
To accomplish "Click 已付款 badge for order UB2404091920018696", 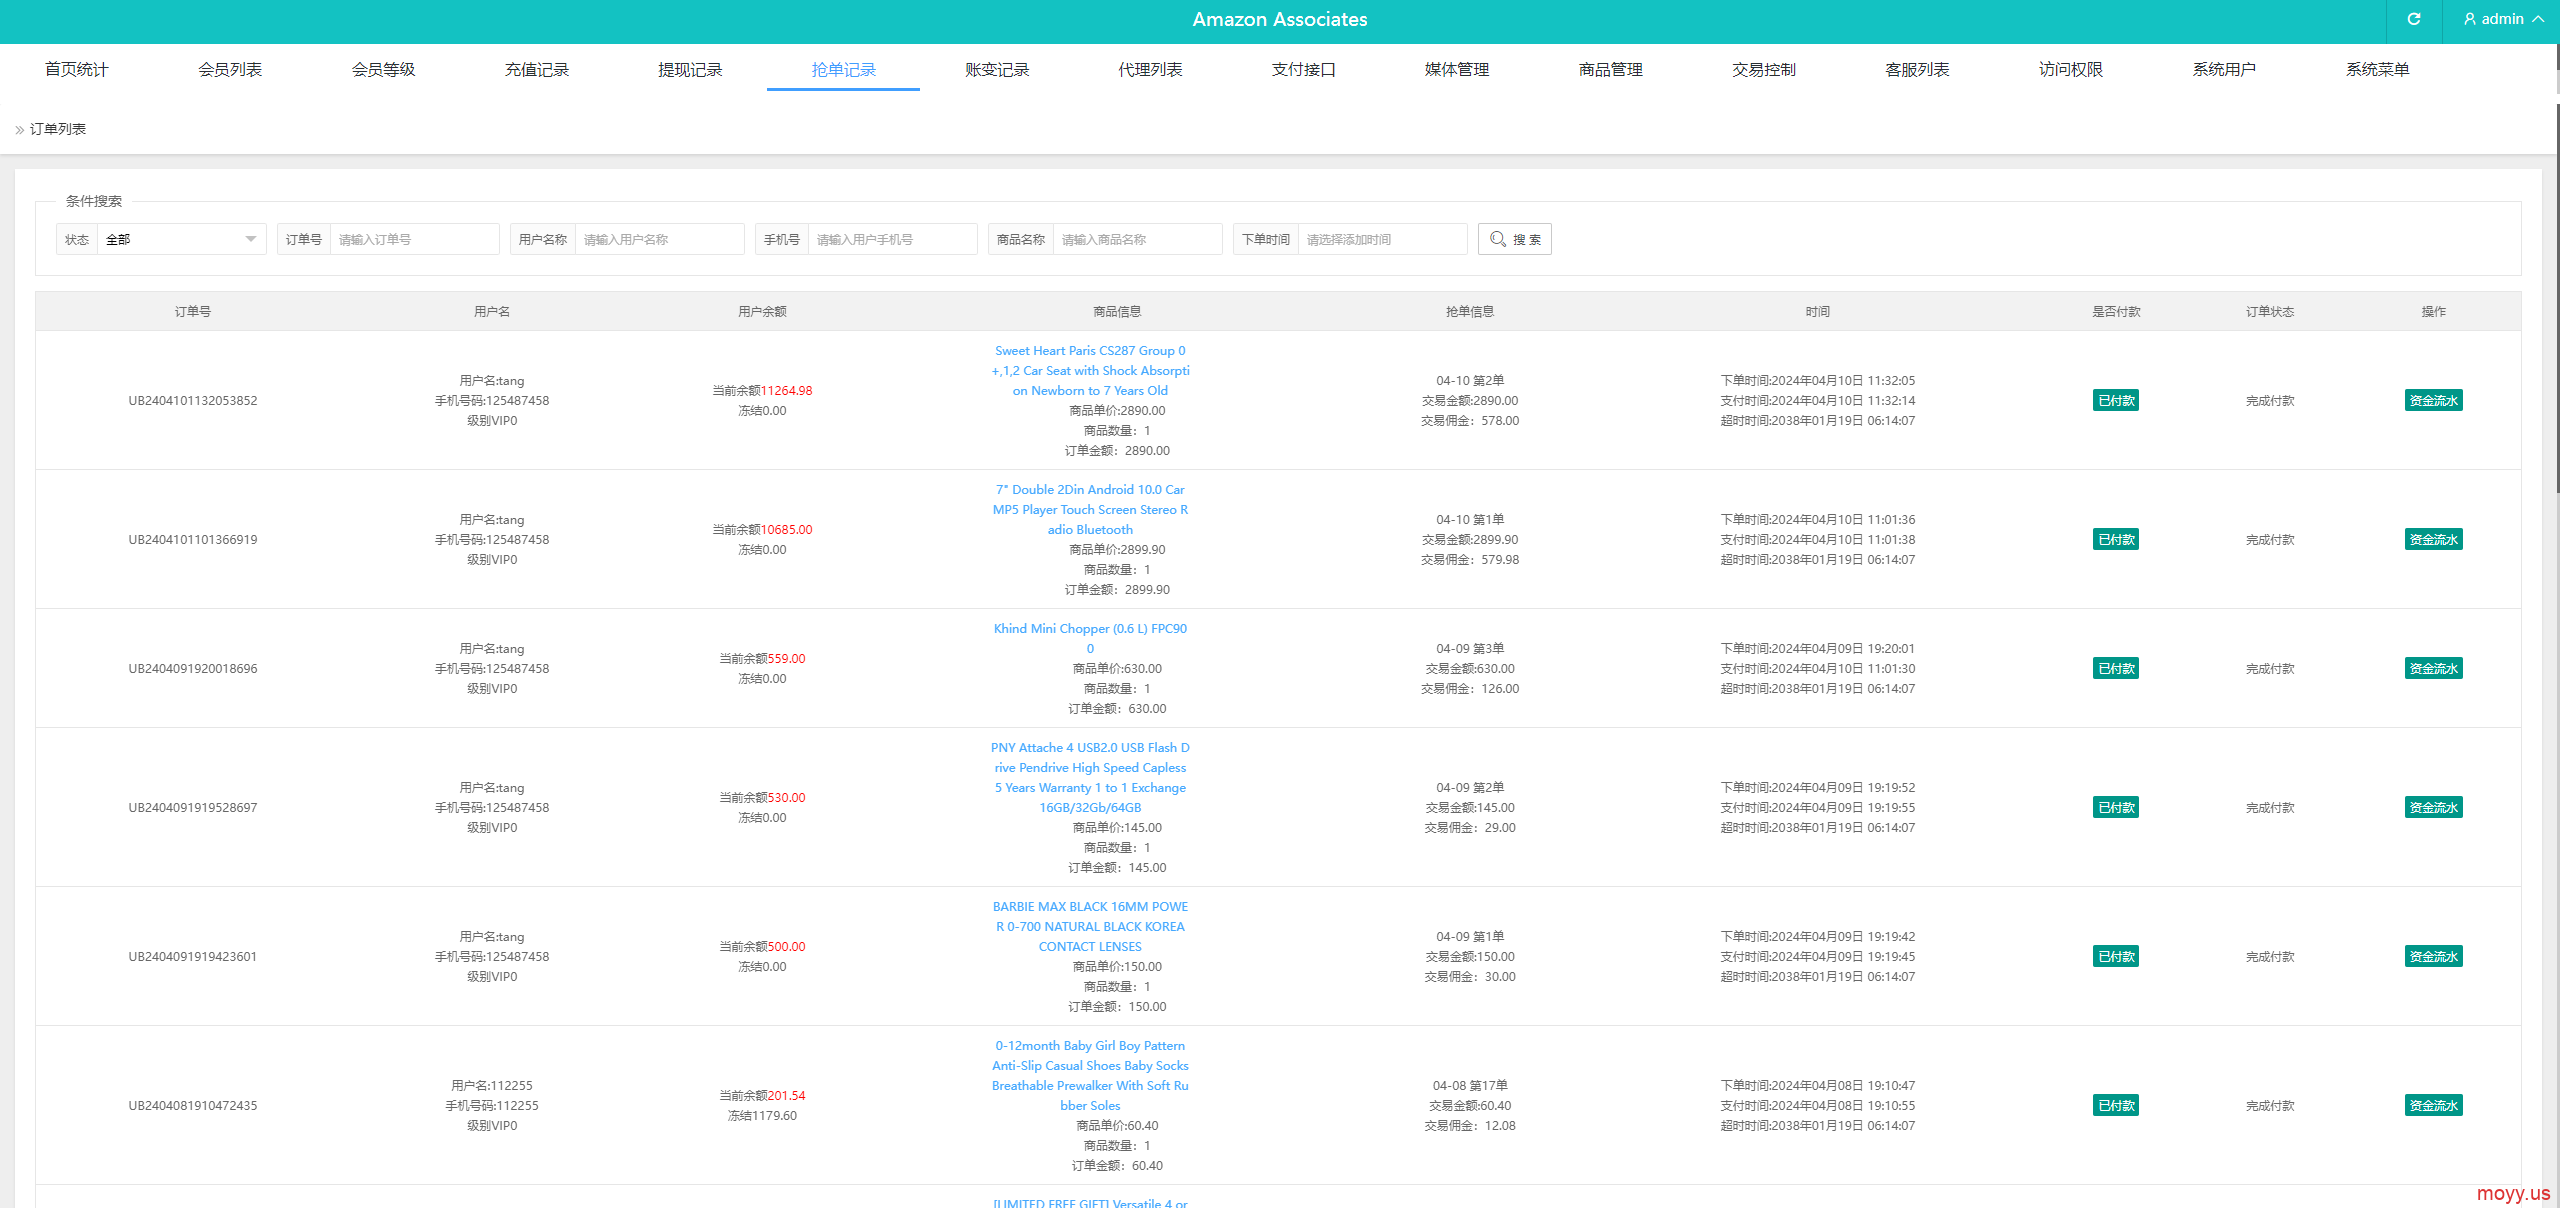I will [x=2116, y=668].
